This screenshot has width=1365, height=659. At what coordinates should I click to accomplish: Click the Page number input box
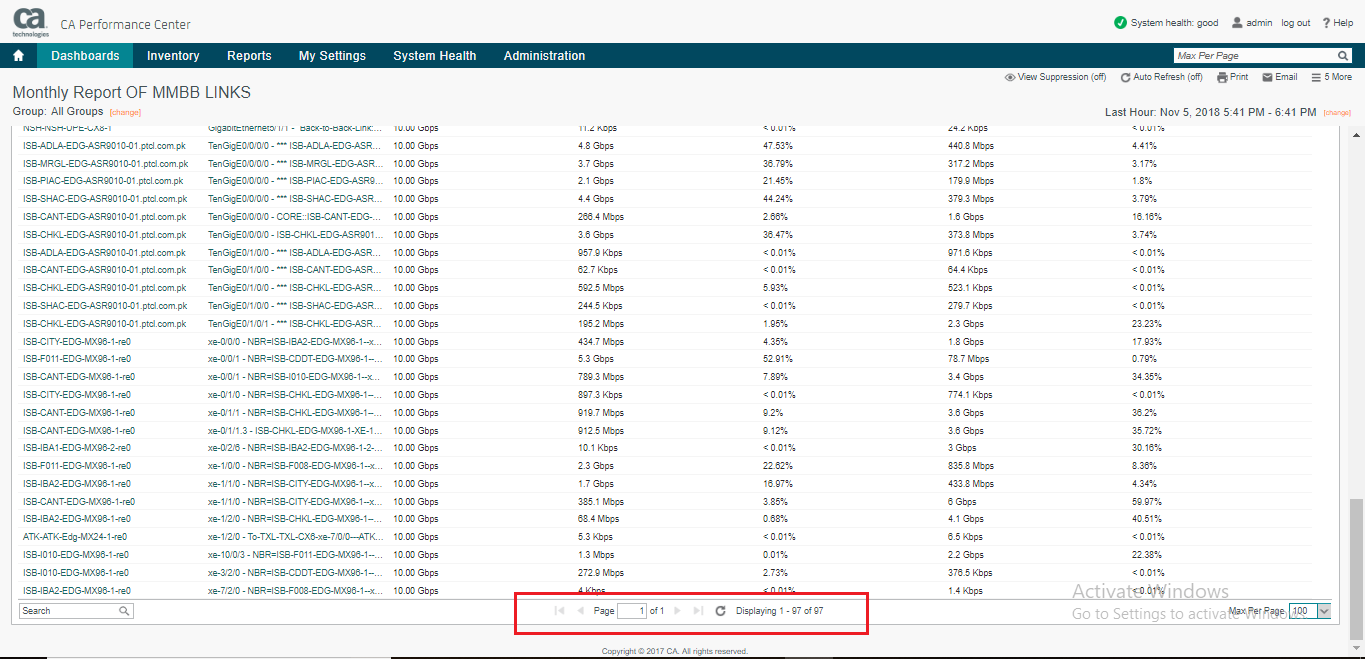(632, 610)
